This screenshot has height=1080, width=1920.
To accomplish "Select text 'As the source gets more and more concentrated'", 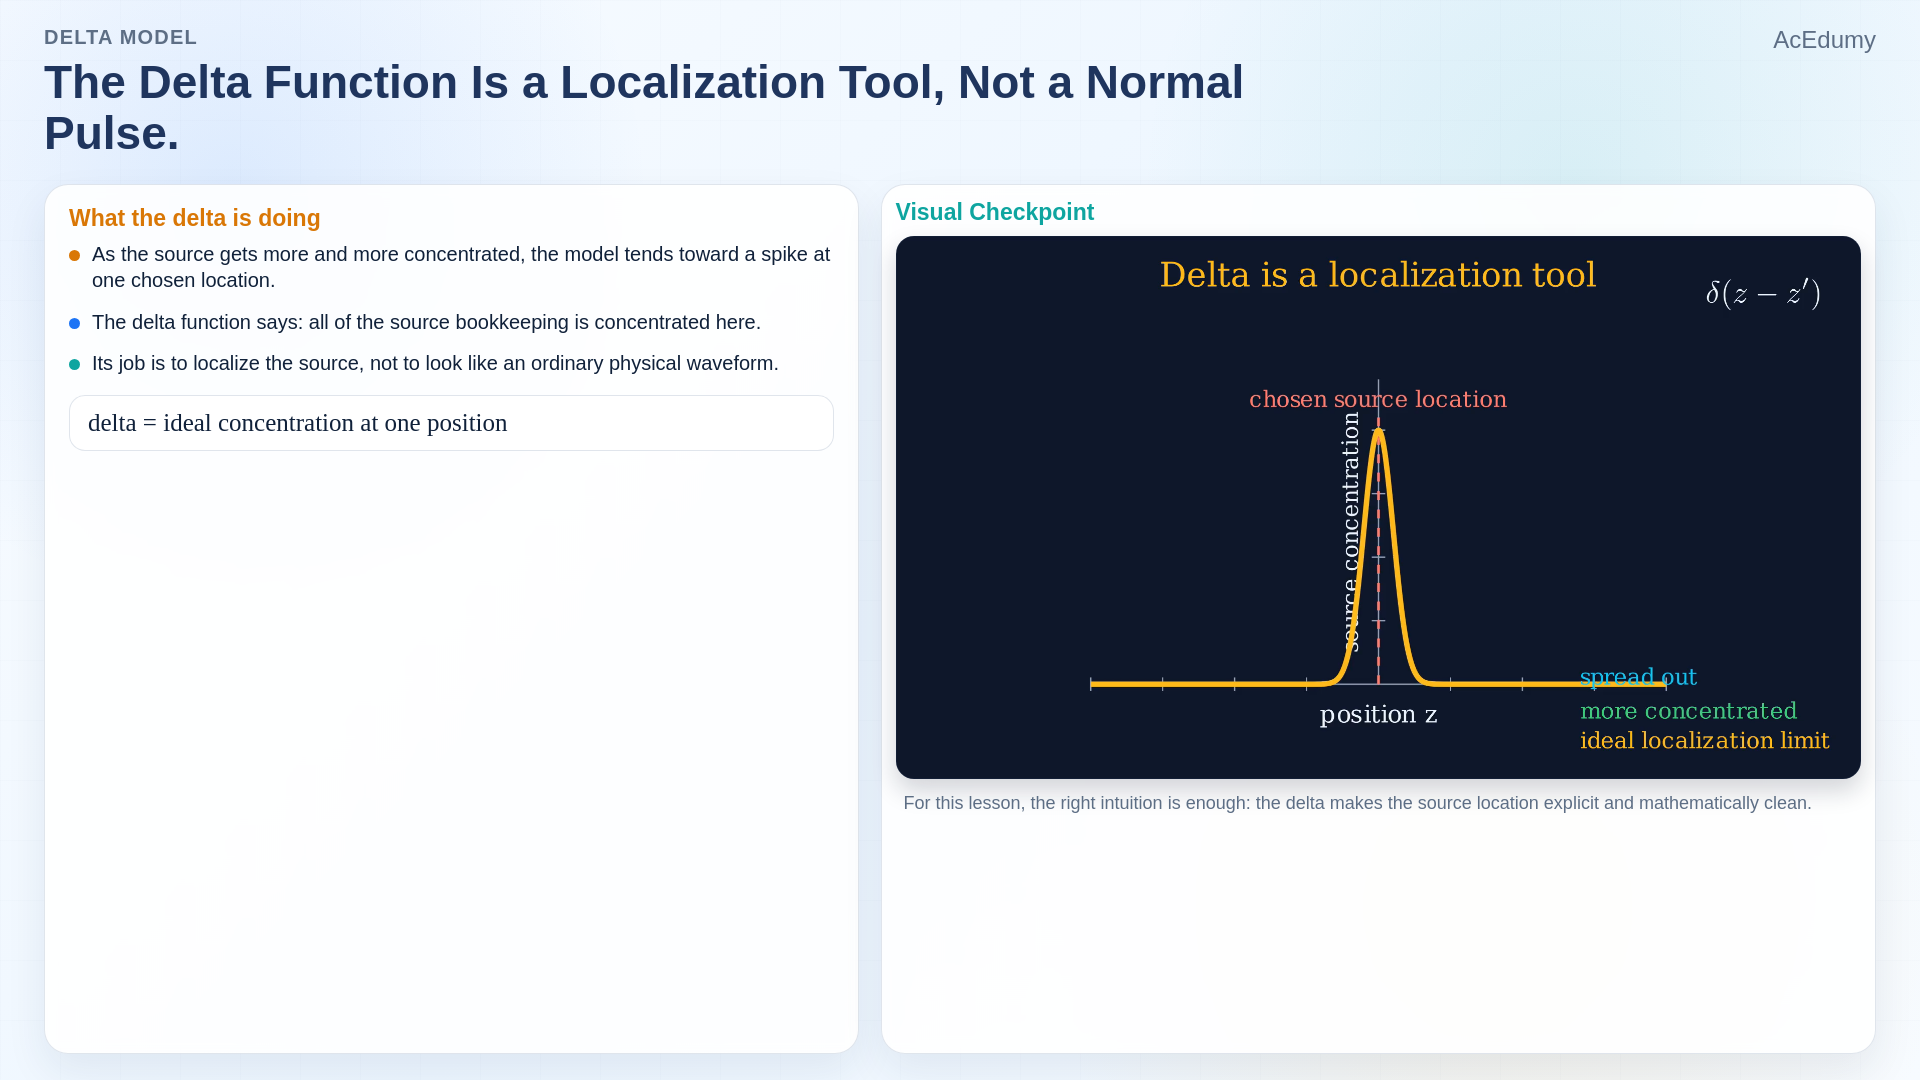I will 306,254.
